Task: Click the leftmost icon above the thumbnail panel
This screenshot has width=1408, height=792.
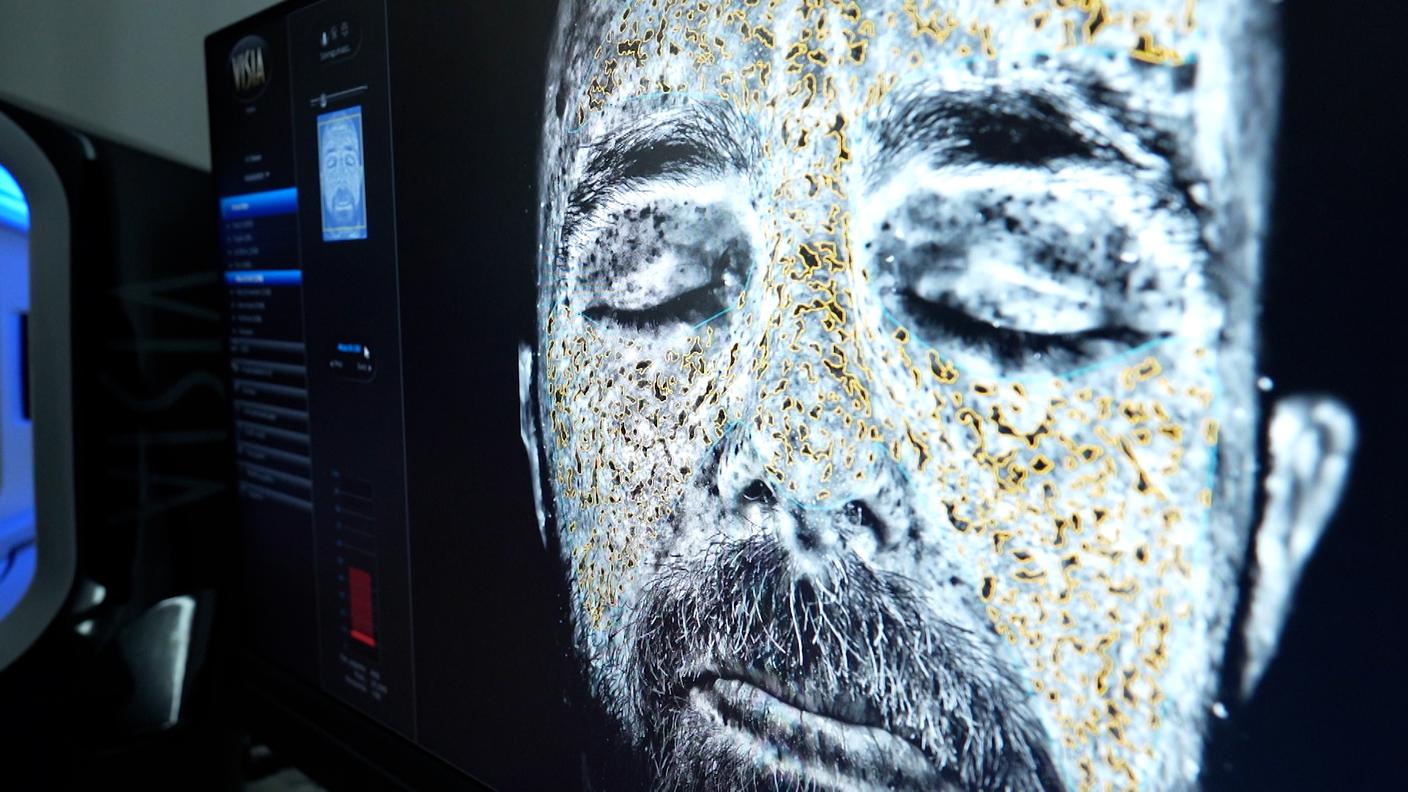Action: point(322,38)
